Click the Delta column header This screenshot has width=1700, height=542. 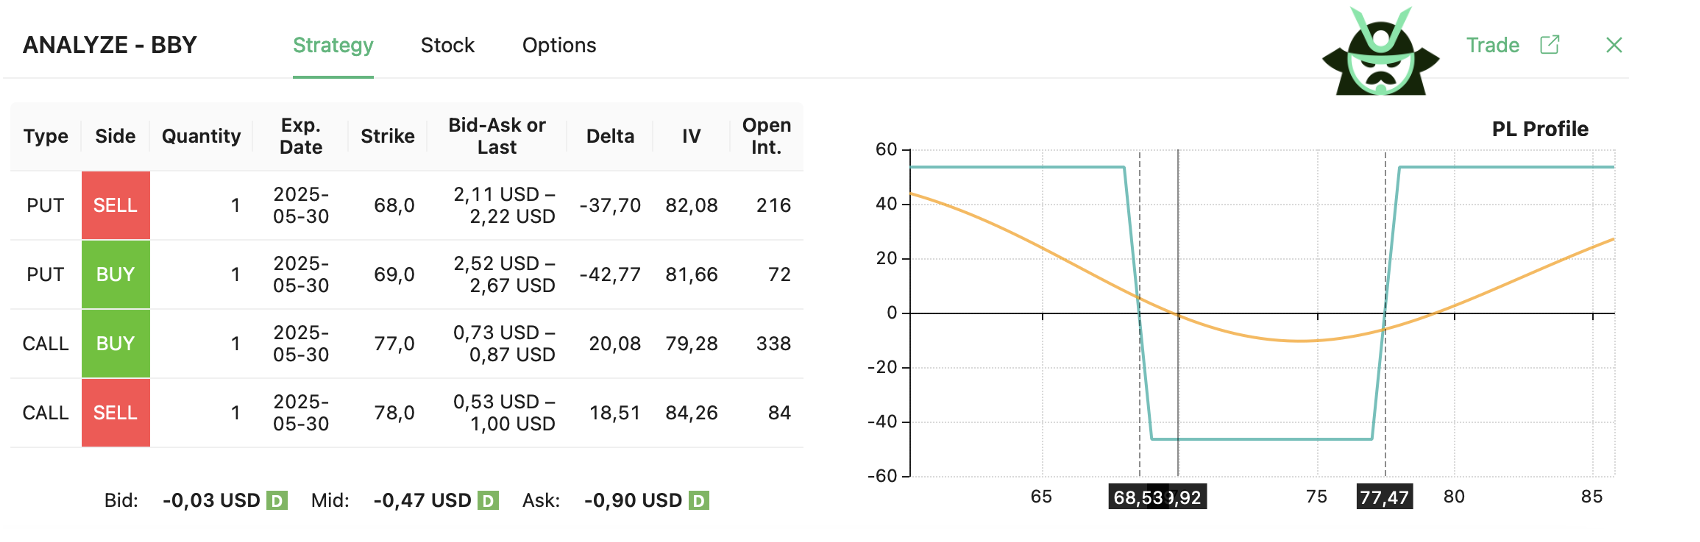(610, 136)
